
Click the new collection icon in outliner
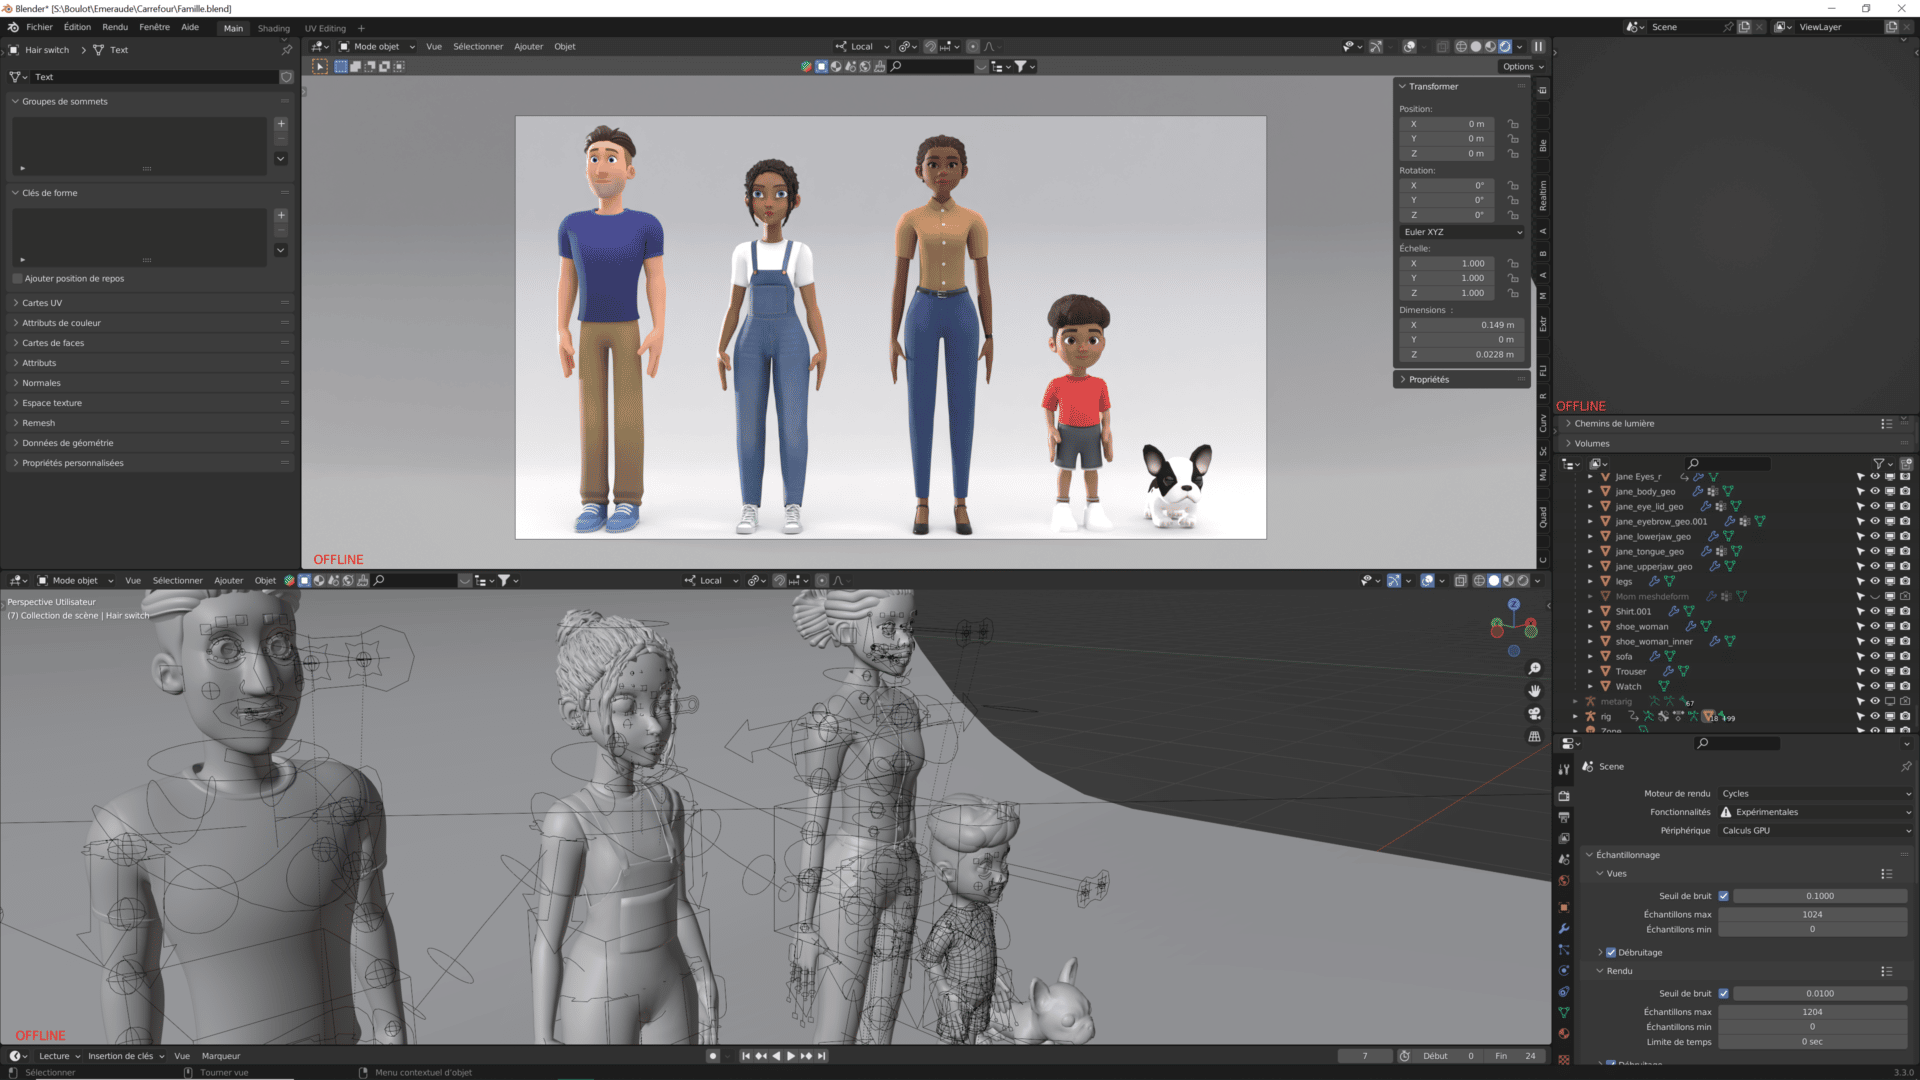(x=1907, y=463)
